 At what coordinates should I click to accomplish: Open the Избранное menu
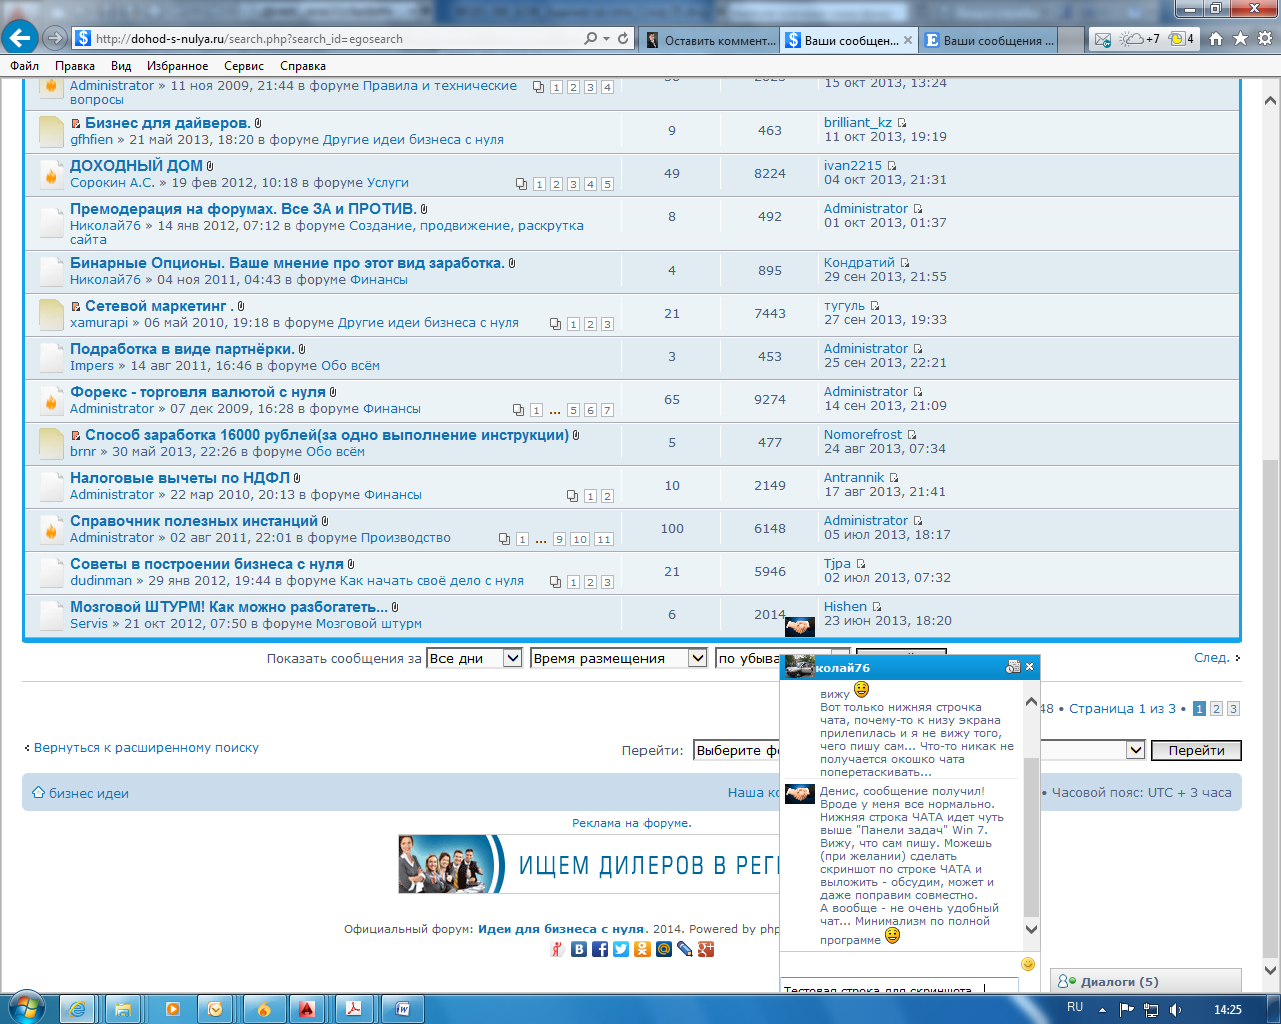[x=177, y=66]
